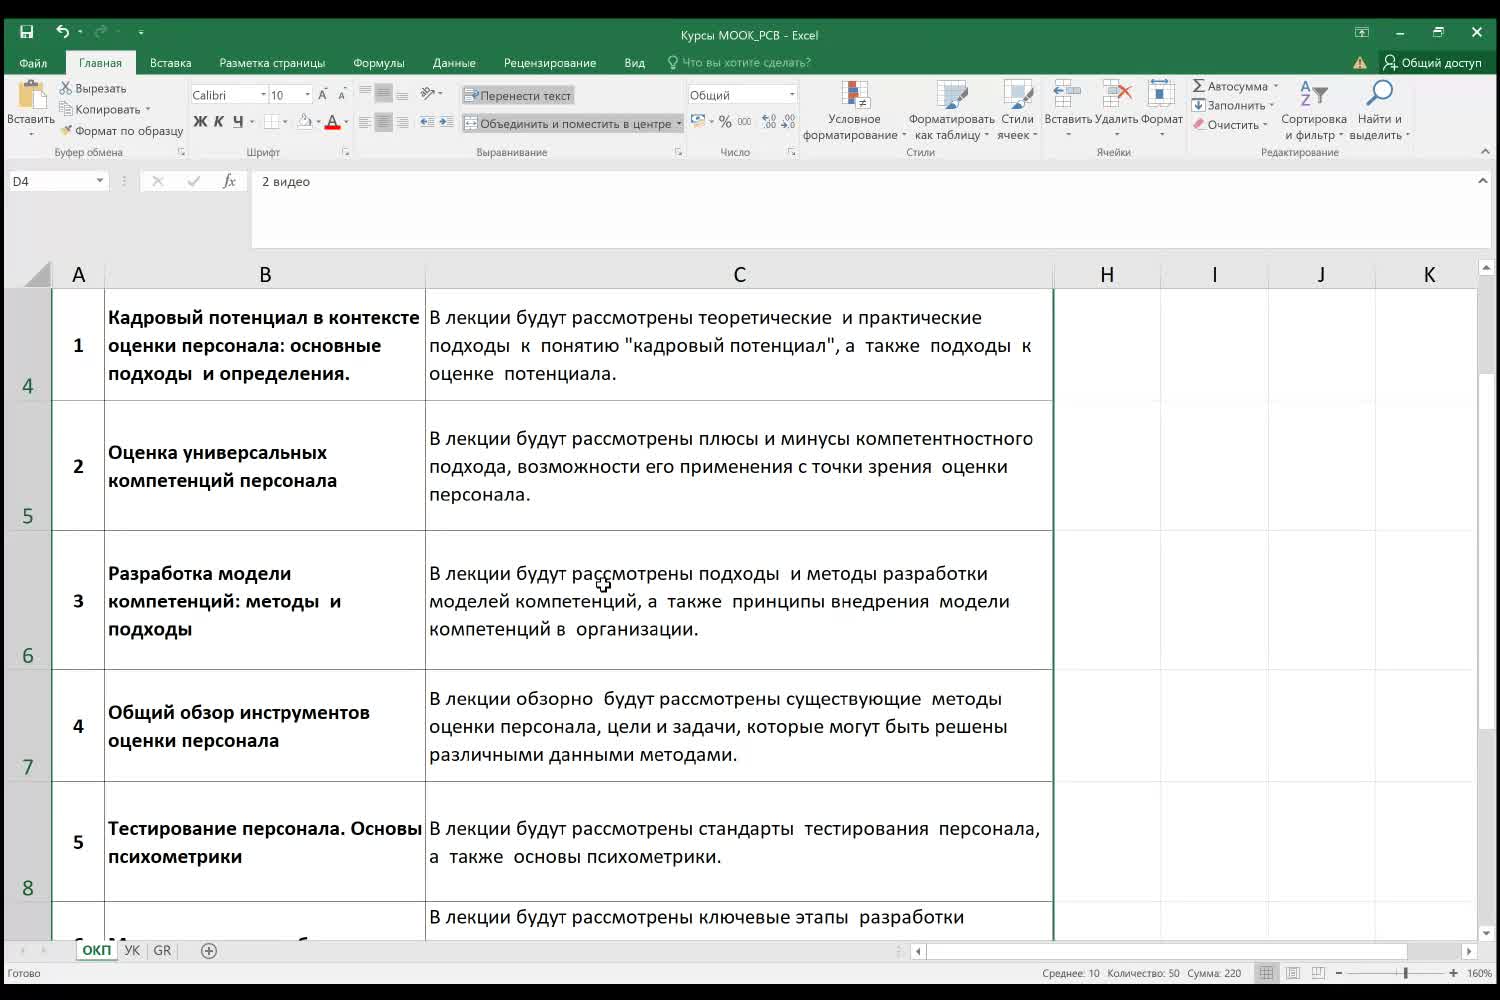Copy selection with Копировать
This screenshot has height=1000, width=1500.
click(x=100, y=109)
